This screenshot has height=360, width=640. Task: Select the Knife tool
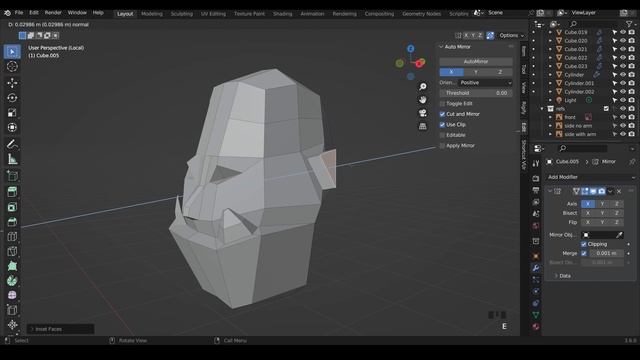(x=12, y=251)
